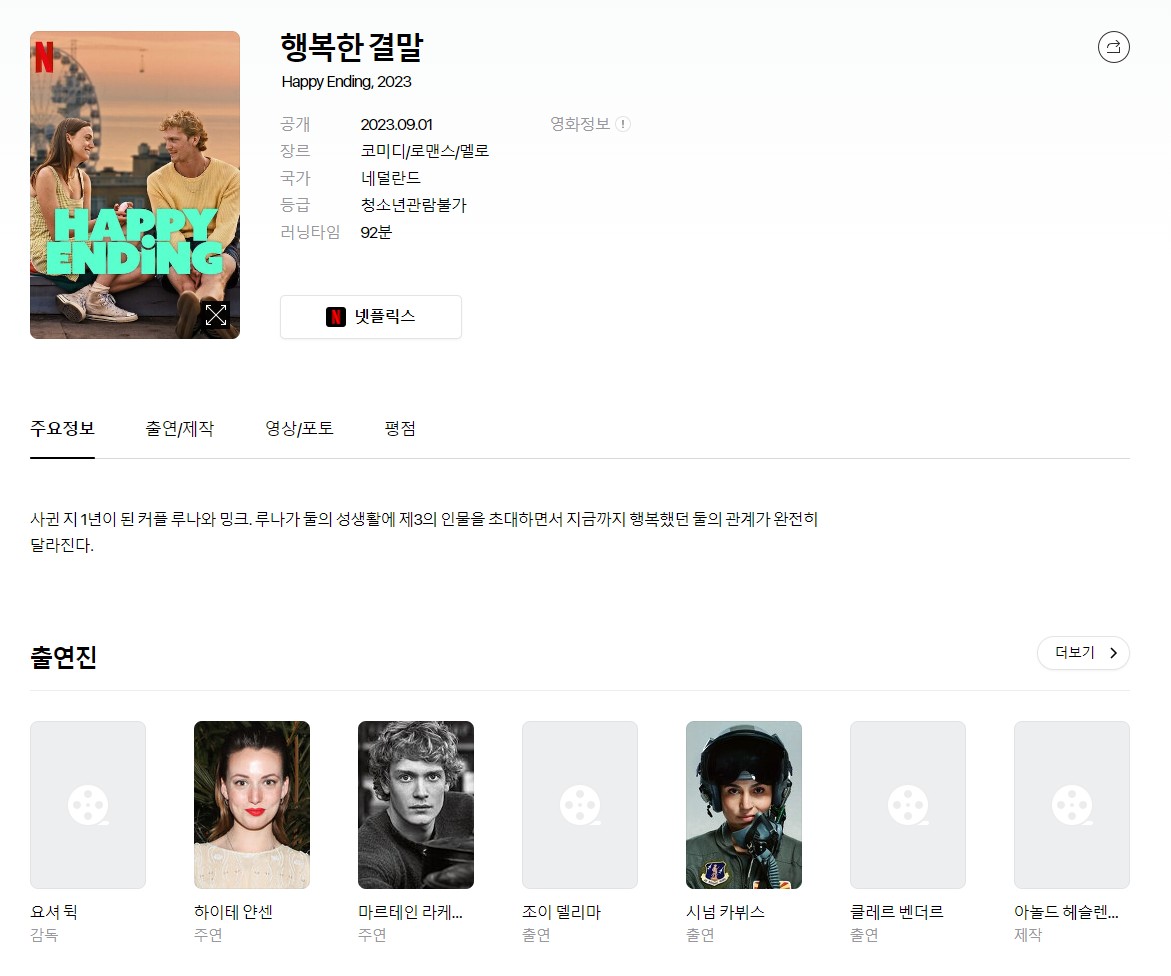Viewport: 1171px width, 976px height.
Task: Expand the movie poster with fullscreen icon
Action: pos(216,316)
